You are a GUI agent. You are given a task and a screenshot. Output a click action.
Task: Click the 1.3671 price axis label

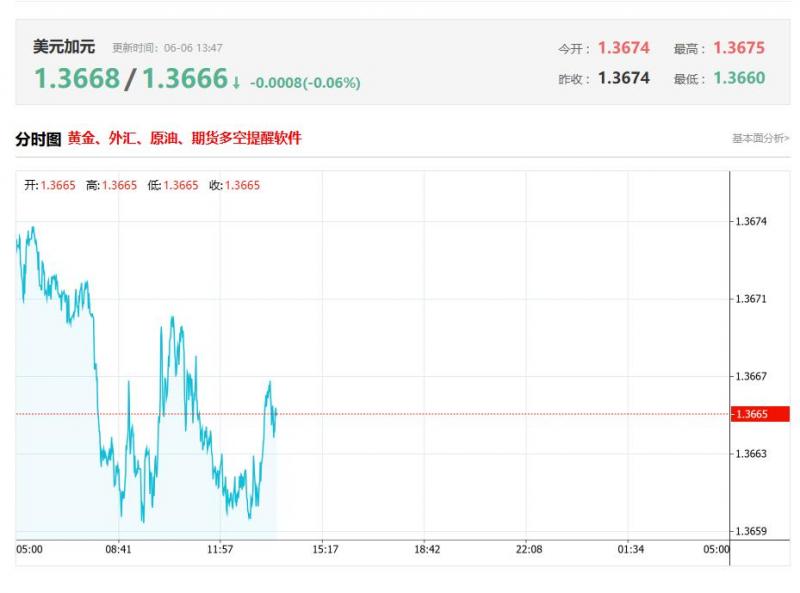point(751,299)
